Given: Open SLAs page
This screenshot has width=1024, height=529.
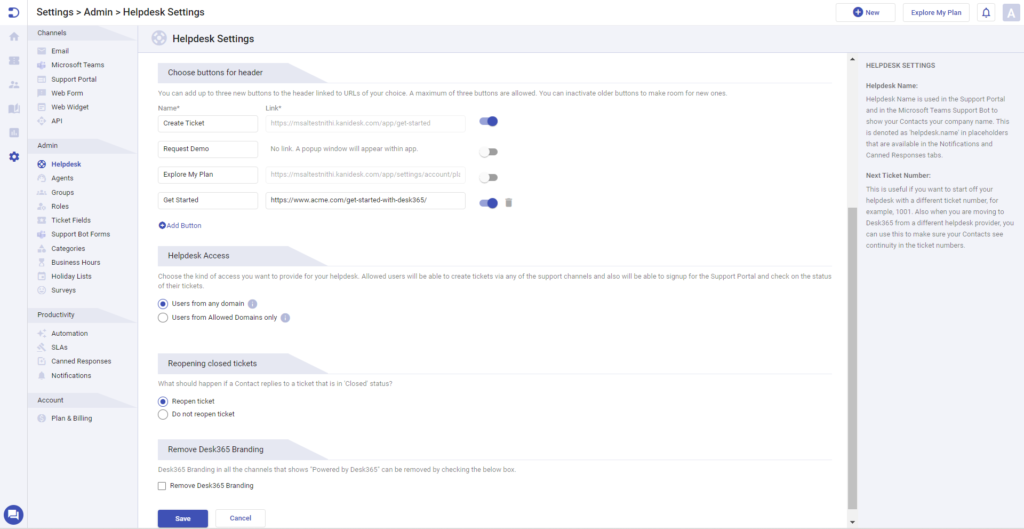Looking at the screenshot, I should 59,347.
